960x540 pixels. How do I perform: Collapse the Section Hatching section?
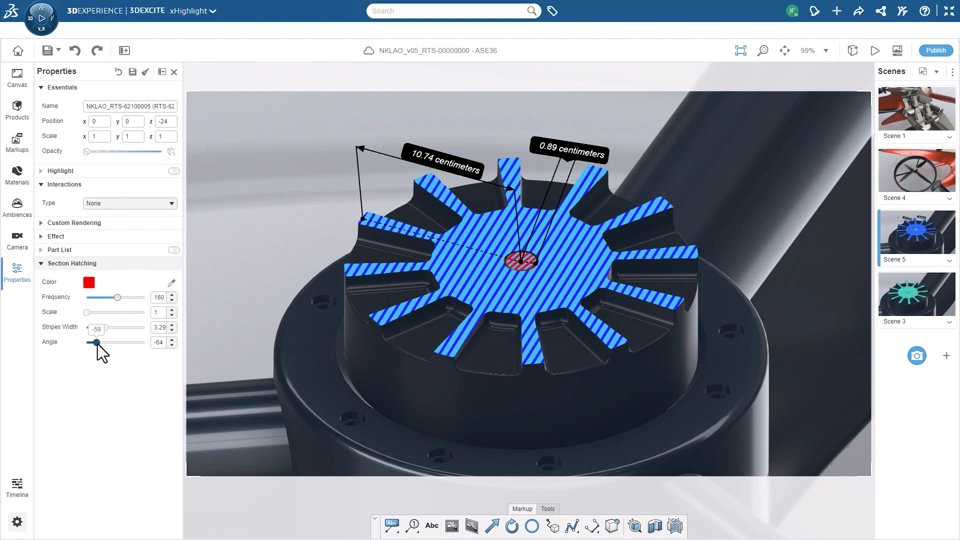coord(41,263)
